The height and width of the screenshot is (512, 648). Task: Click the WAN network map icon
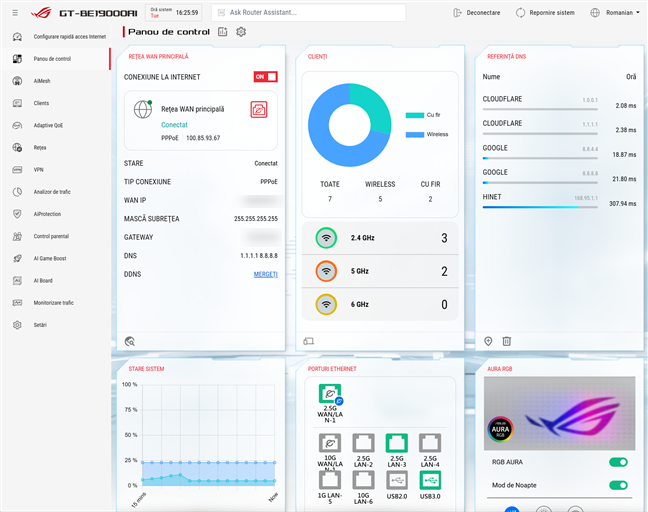[x=259, y=109]
